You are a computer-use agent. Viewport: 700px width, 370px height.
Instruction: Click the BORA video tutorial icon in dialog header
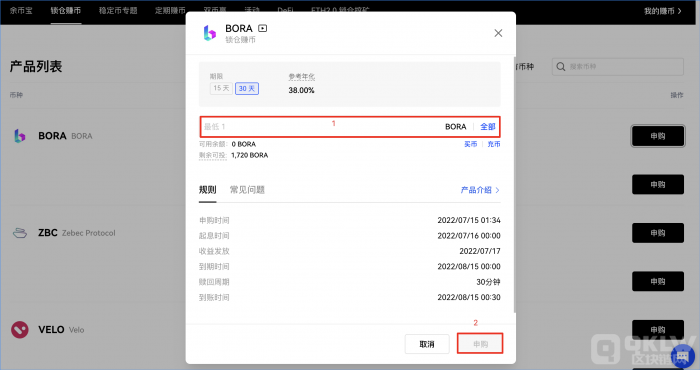262,28
